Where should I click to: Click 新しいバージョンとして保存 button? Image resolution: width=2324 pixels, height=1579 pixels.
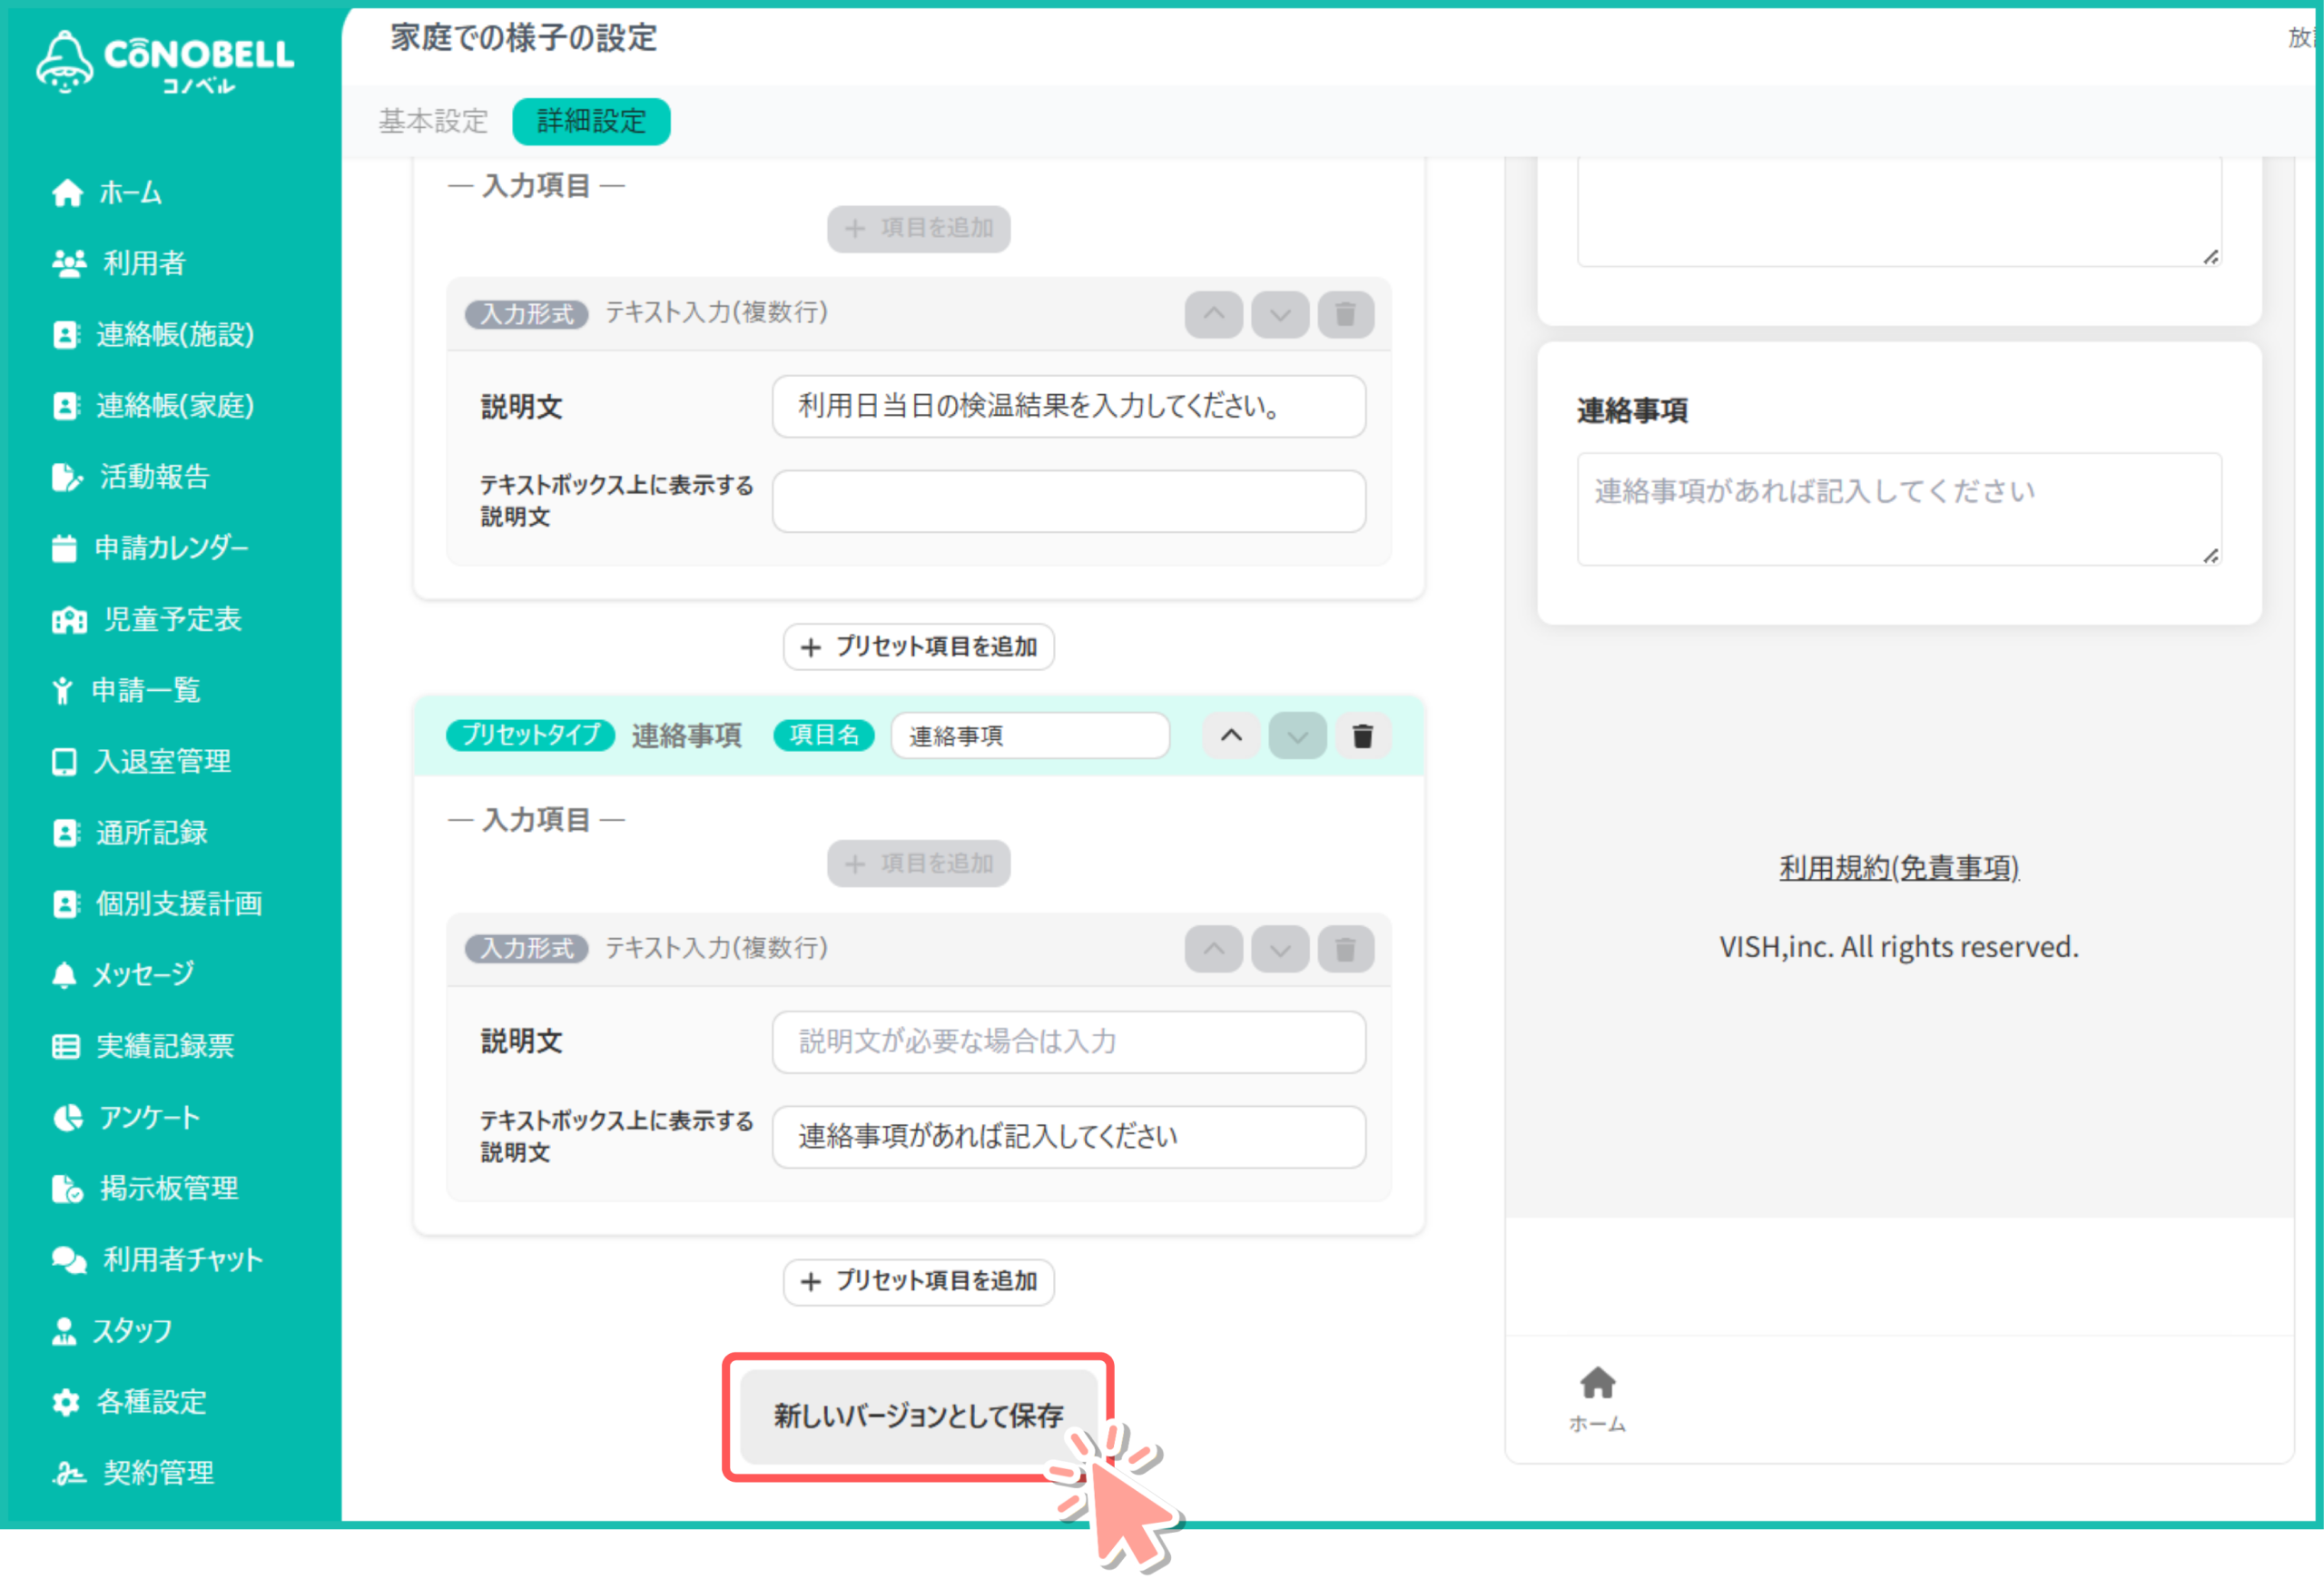918,1415
